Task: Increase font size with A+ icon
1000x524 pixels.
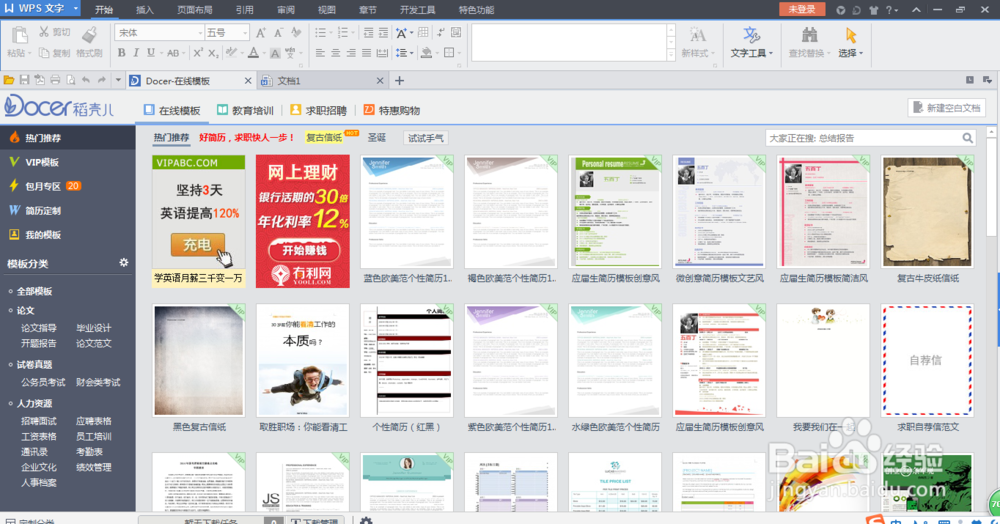Action: (261, 33)
